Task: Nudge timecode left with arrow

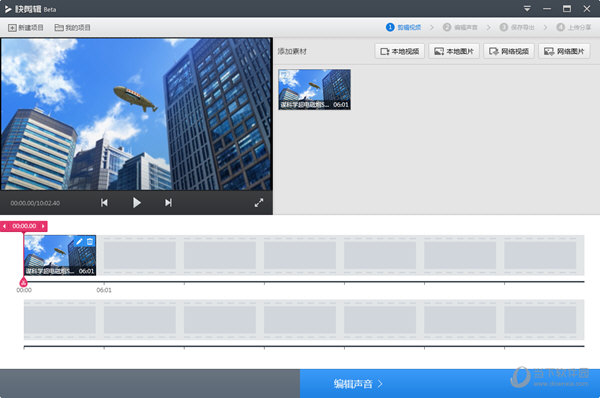Action: coord(4,226)
